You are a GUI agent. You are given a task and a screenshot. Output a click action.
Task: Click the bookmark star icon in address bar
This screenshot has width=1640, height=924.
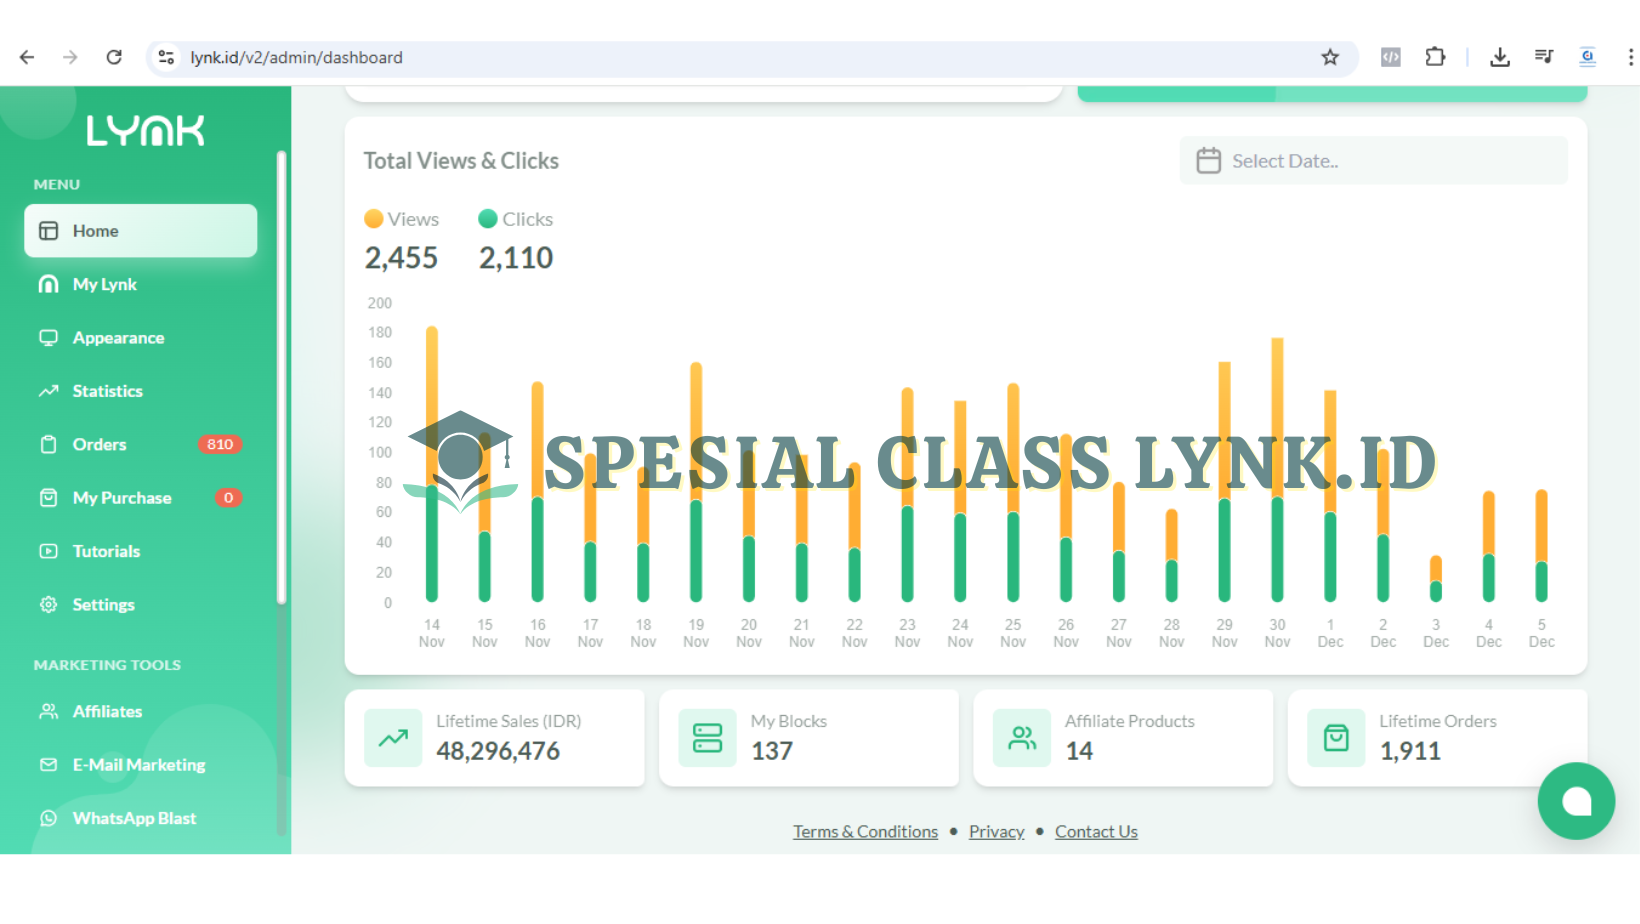coord(1330,58)
